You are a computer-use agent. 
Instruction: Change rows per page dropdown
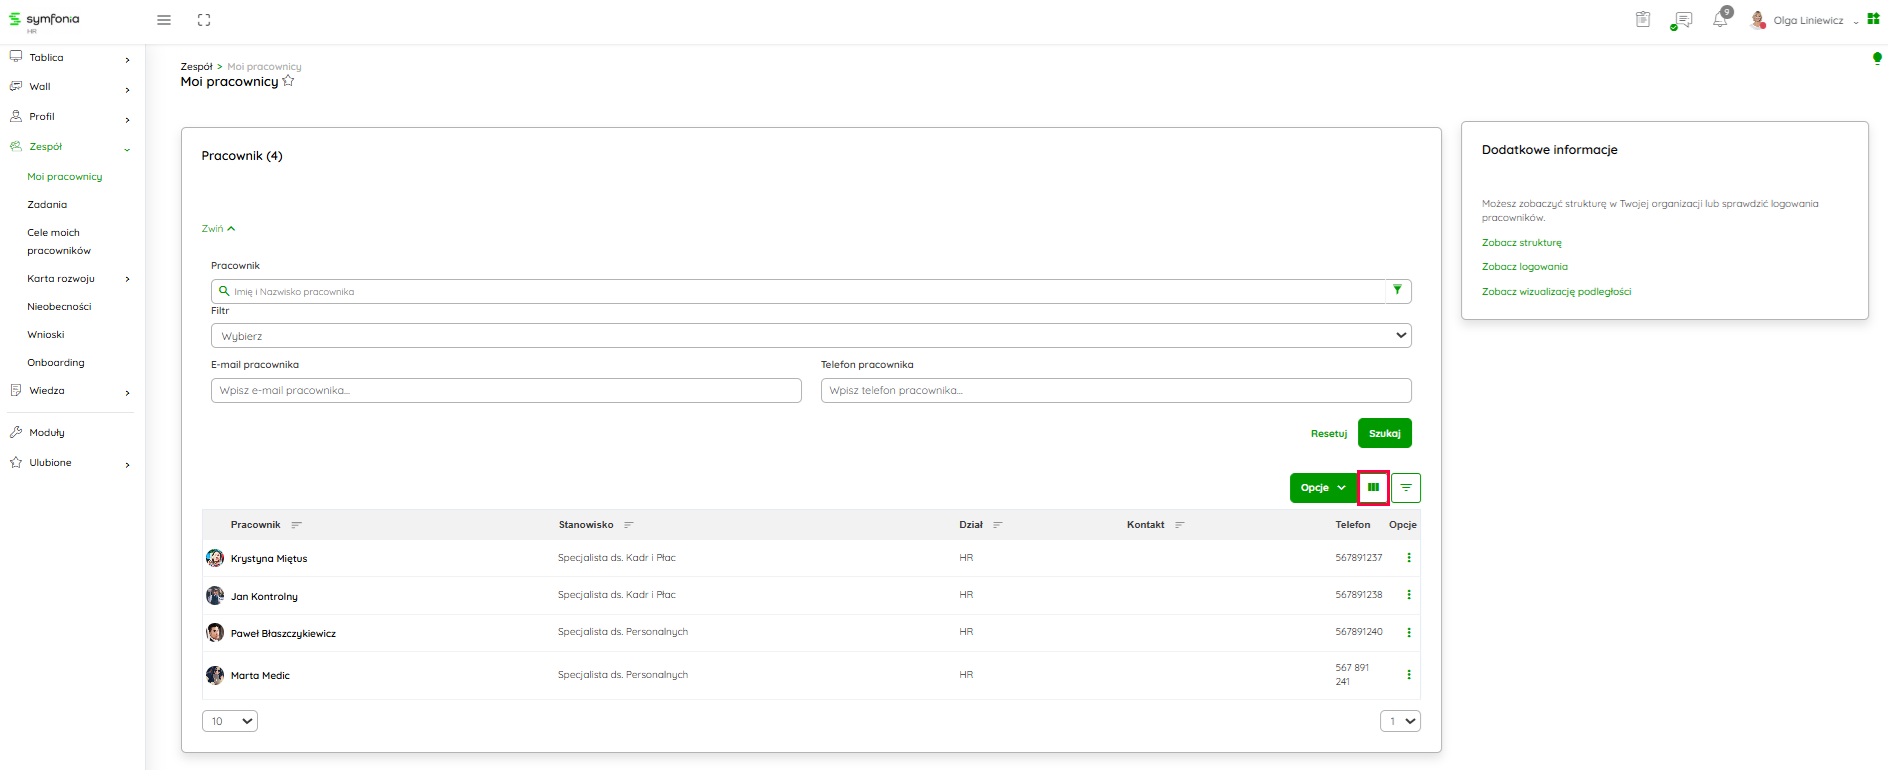tap(230, 721)
